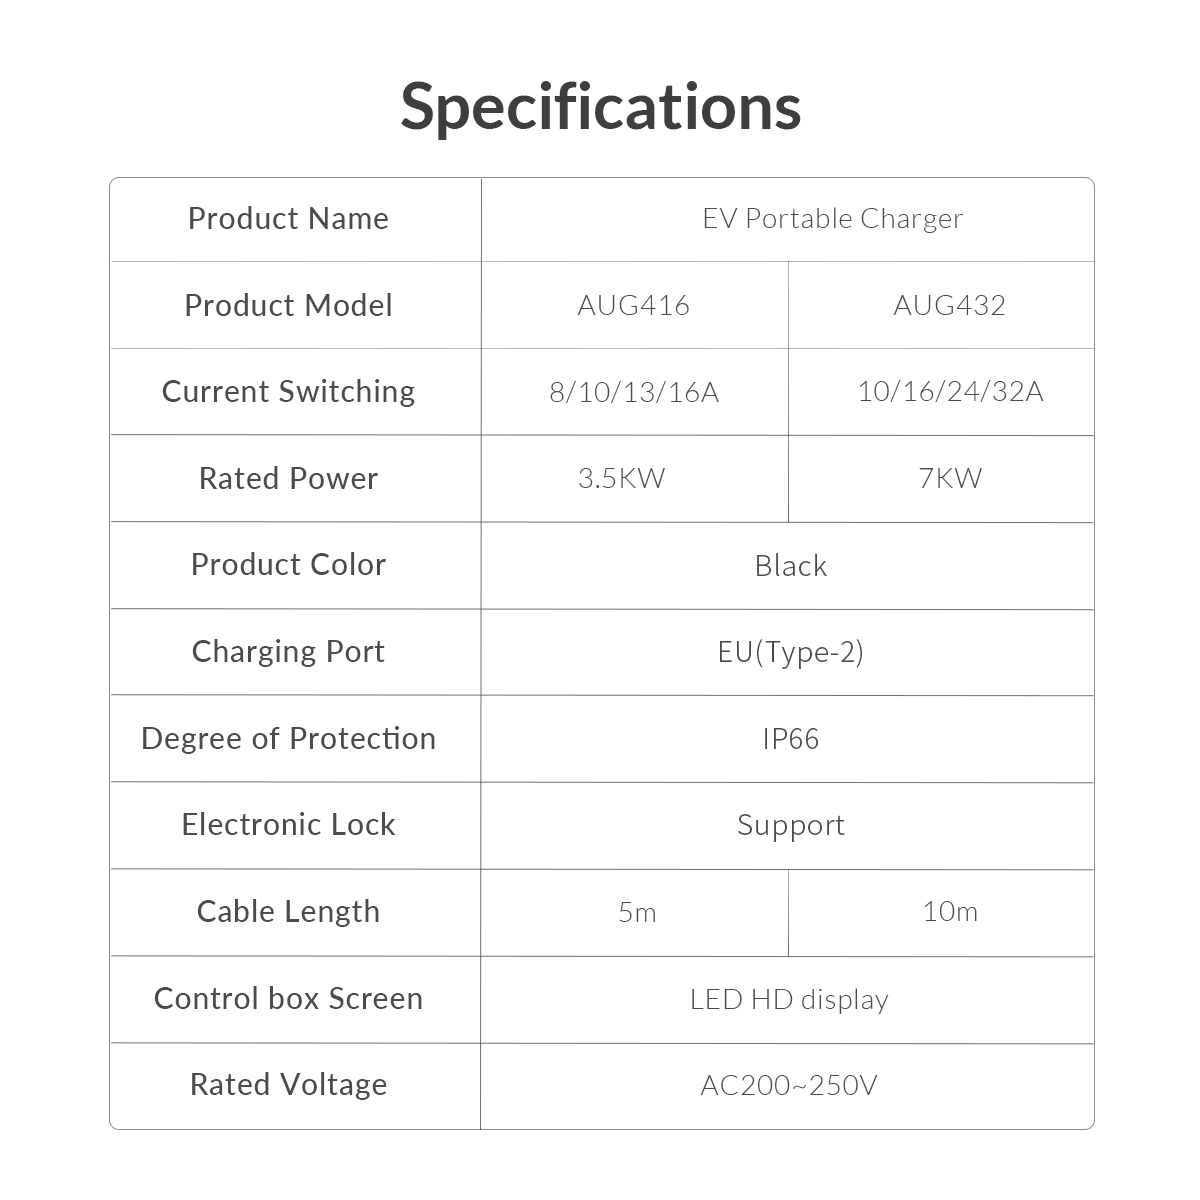Click the 10m cable length cell
Image resolution: width=1200 pixels, height=1200 pixels.
point(949,912)
